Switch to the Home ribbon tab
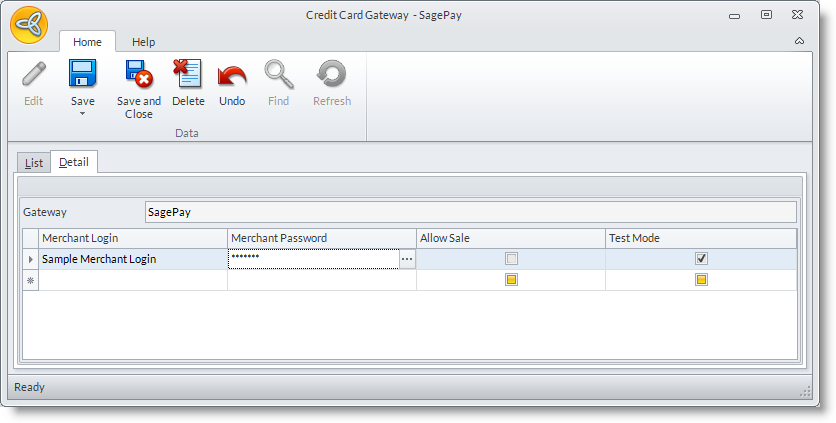This screenshot has width=836, height=423. [x=87, y=42]
